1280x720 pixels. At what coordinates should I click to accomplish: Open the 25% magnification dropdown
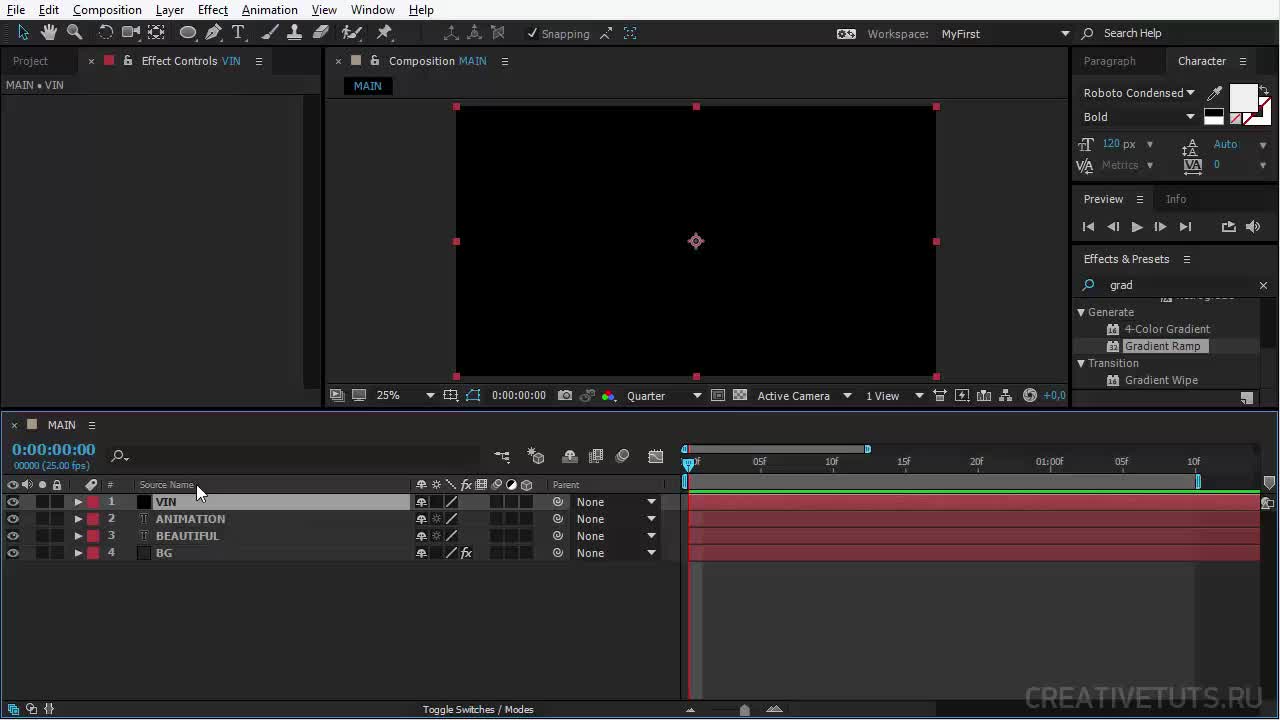[405, 396]
